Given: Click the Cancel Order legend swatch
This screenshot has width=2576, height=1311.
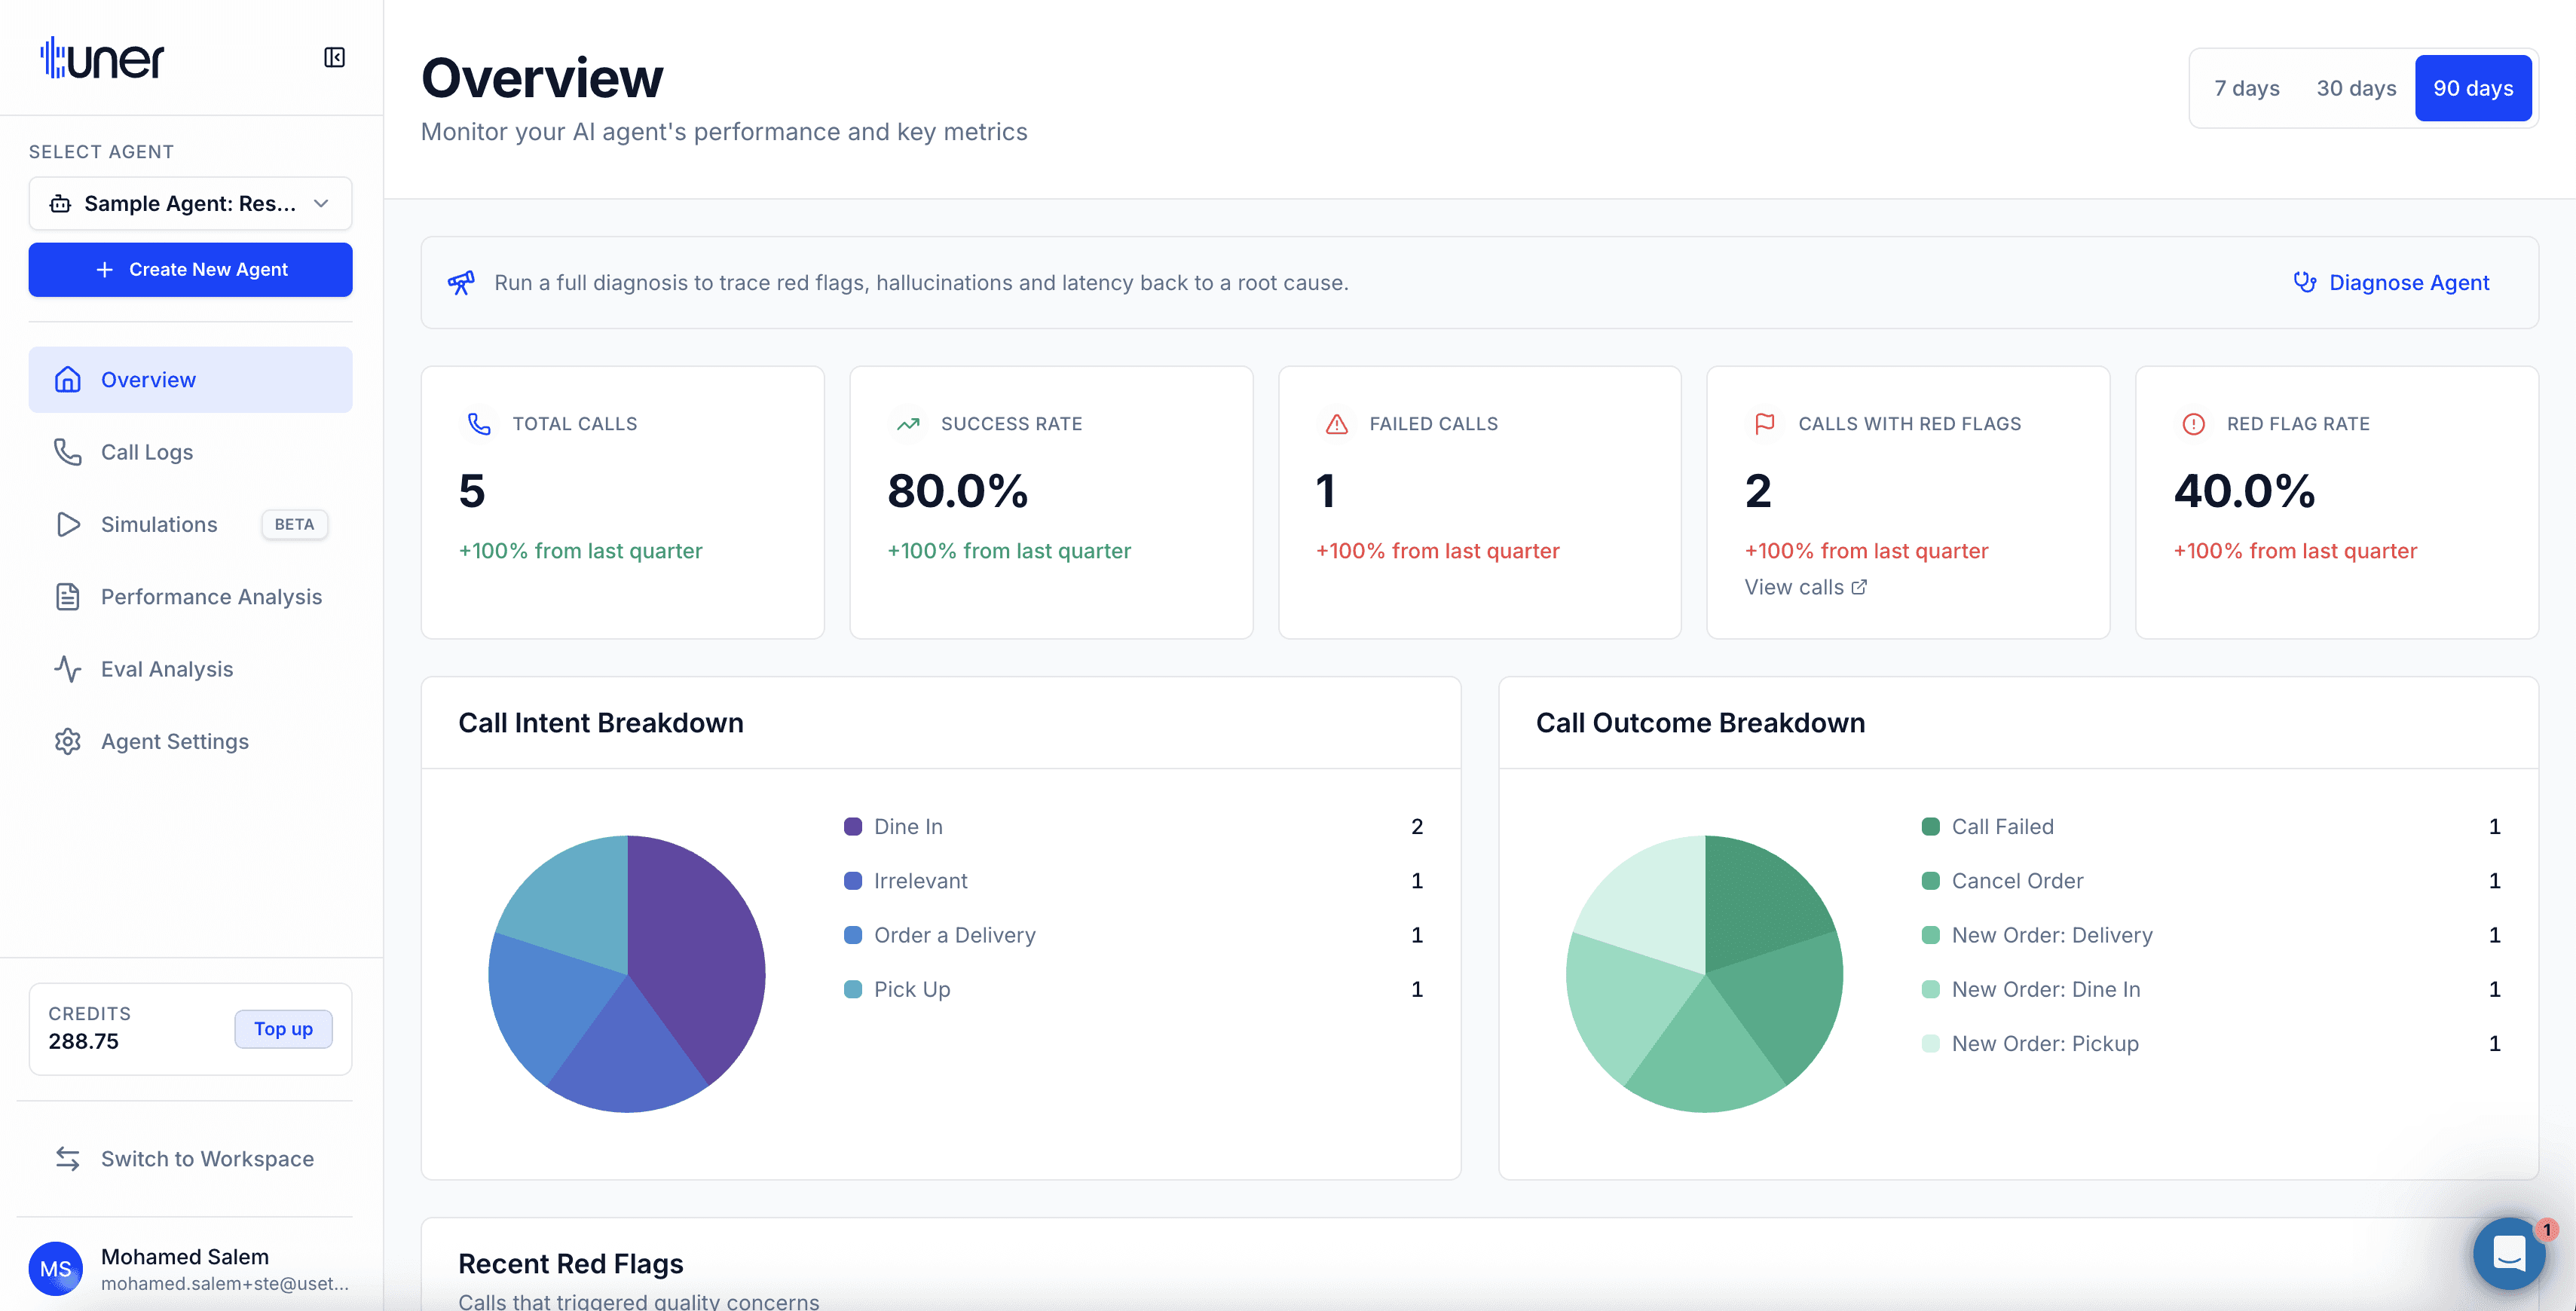Looking at the screenshot, I should click(1931, 881).
